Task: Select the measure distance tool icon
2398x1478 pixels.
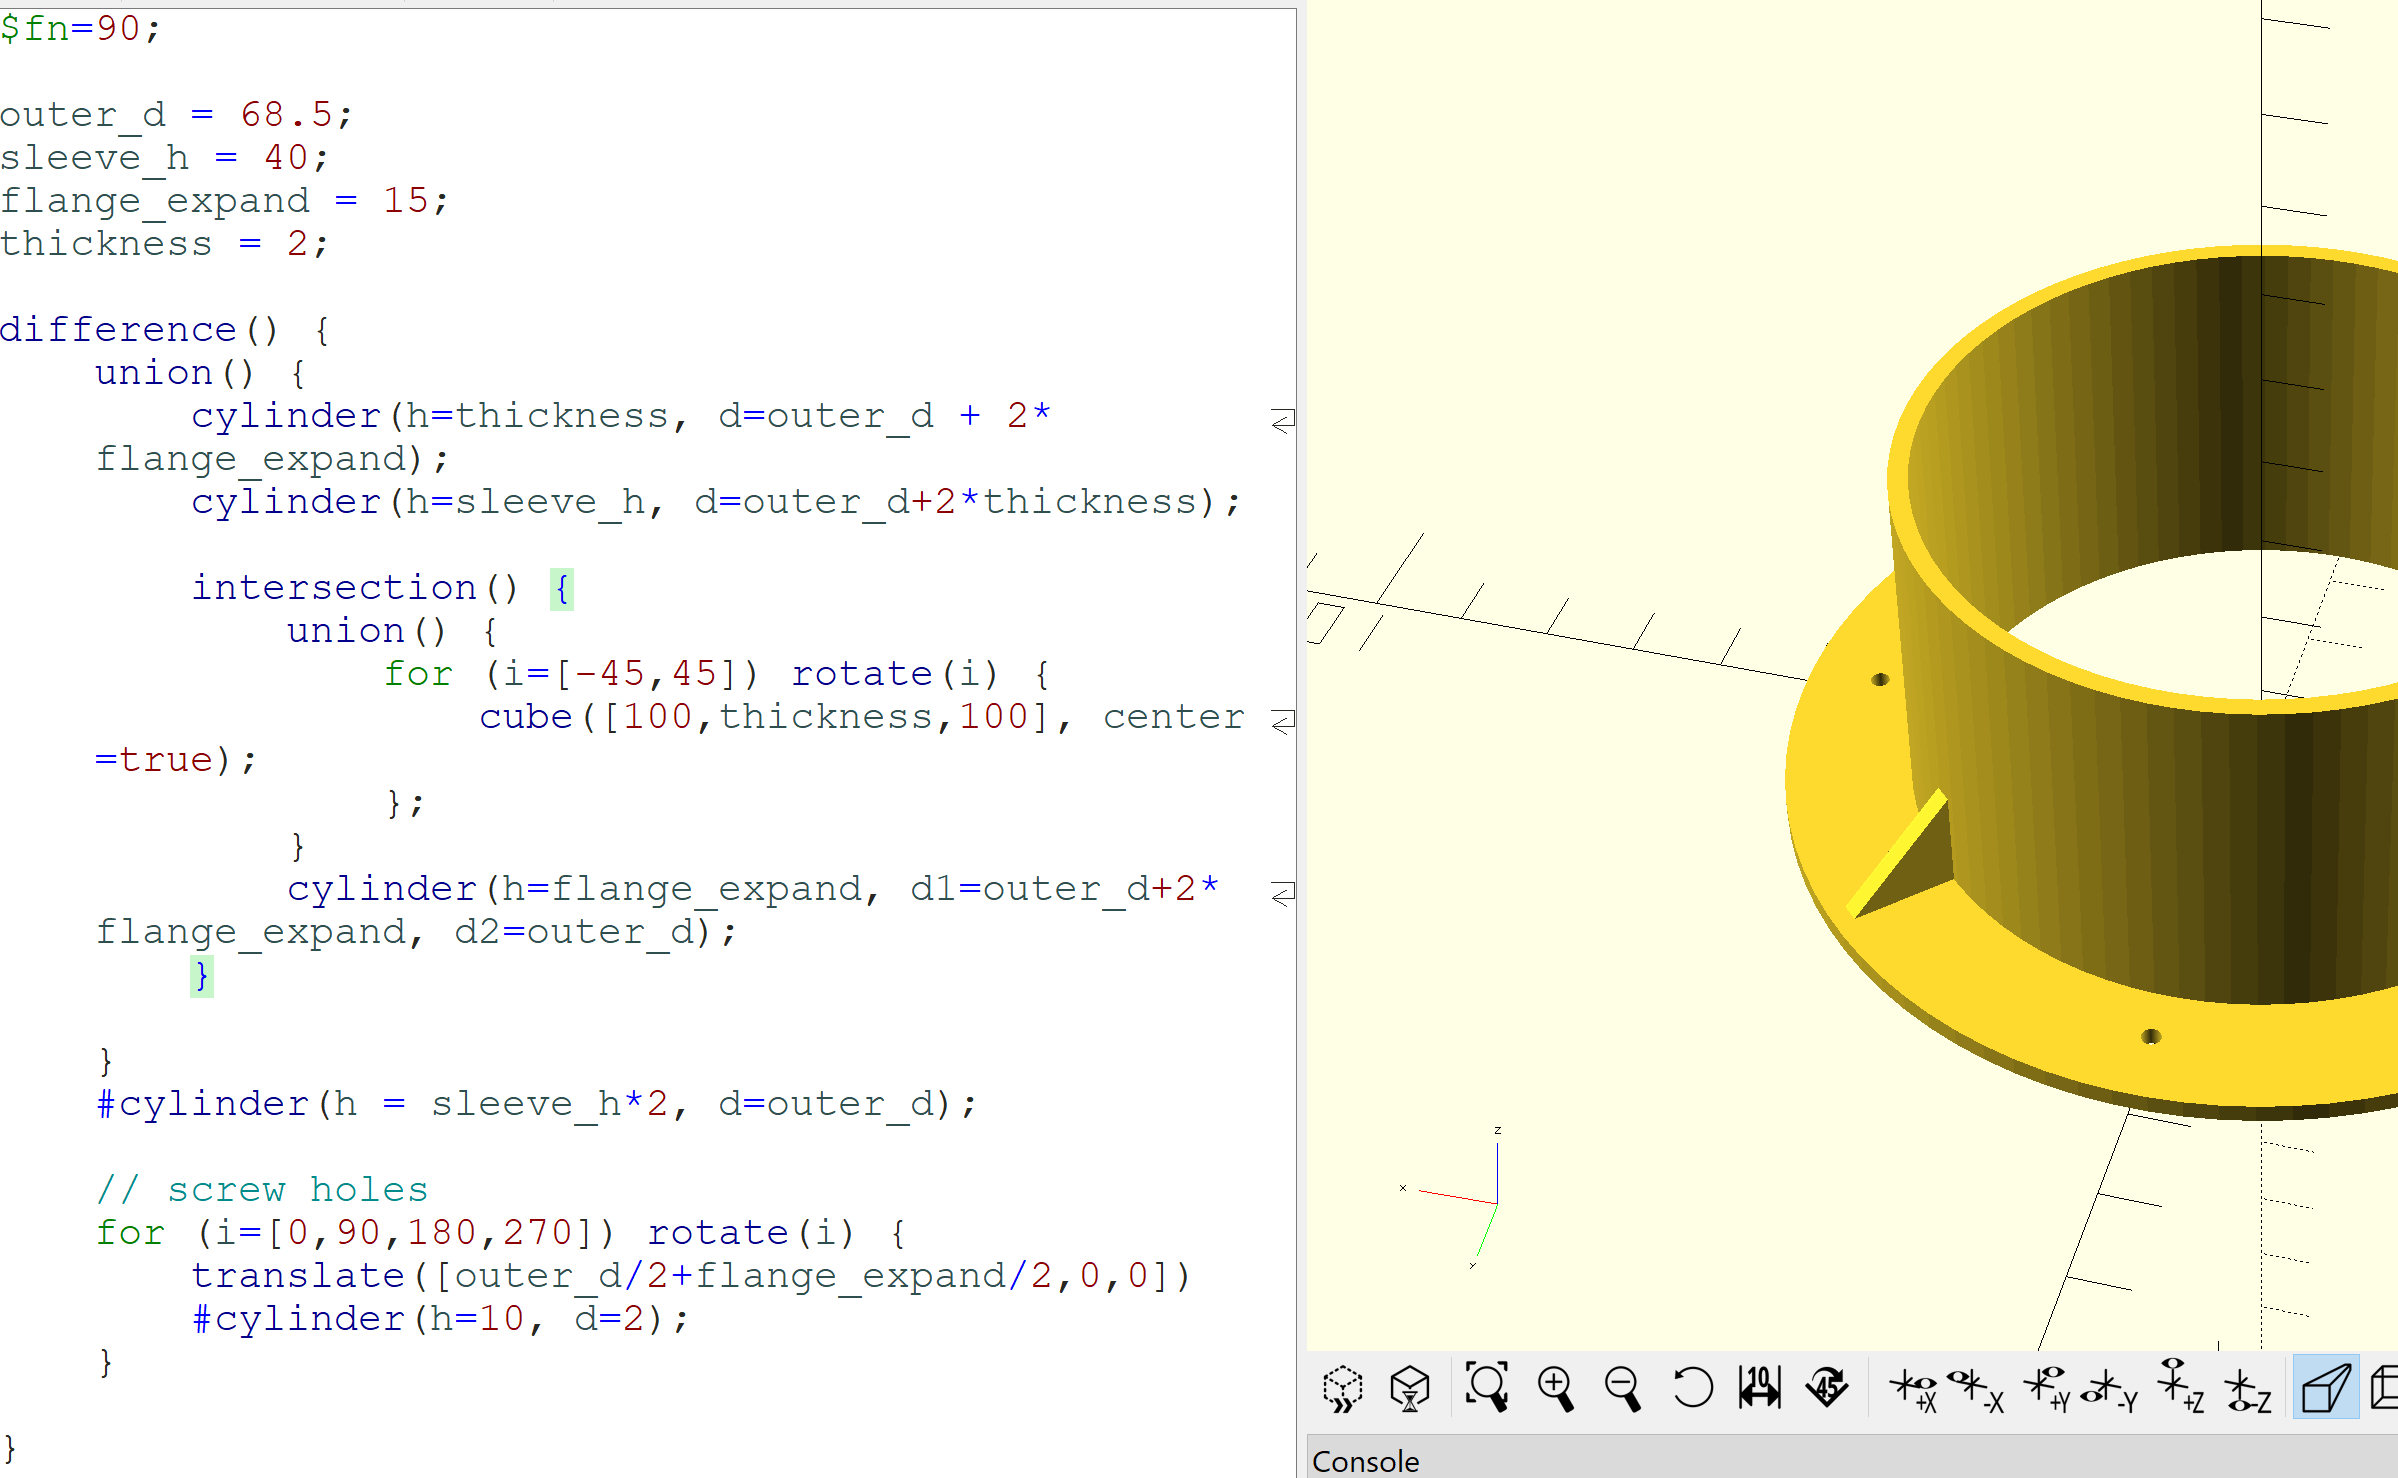Action: pos(1759,1388)
